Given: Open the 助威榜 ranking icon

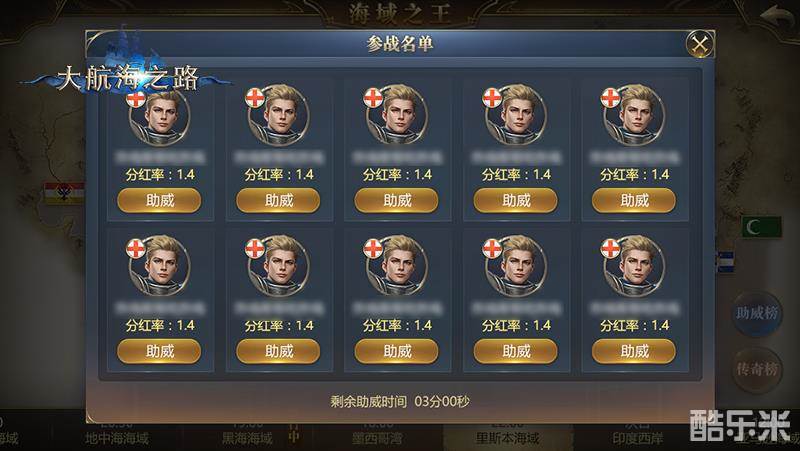Looking at the screenshot, I should 757,313.
